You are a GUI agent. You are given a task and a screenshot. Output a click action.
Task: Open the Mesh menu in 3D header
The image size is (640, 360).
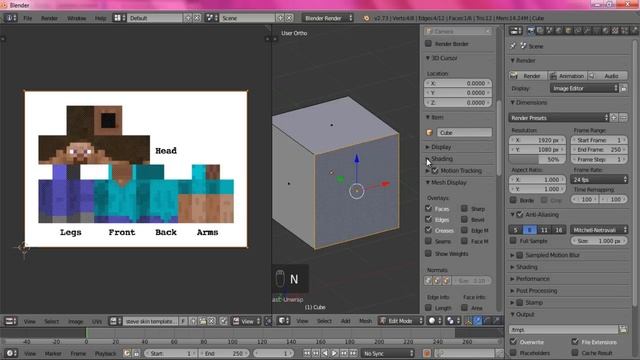tap(365, 321)
